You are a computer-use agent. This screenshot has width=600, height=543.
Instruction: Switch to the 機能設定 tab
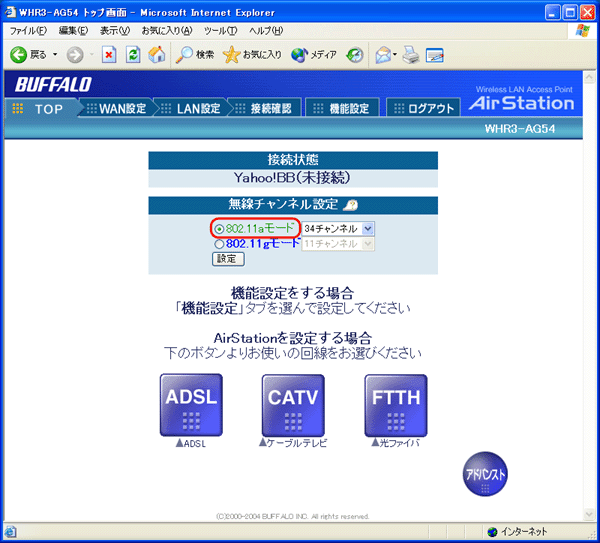pyautogui.click(x=342, y=109)
